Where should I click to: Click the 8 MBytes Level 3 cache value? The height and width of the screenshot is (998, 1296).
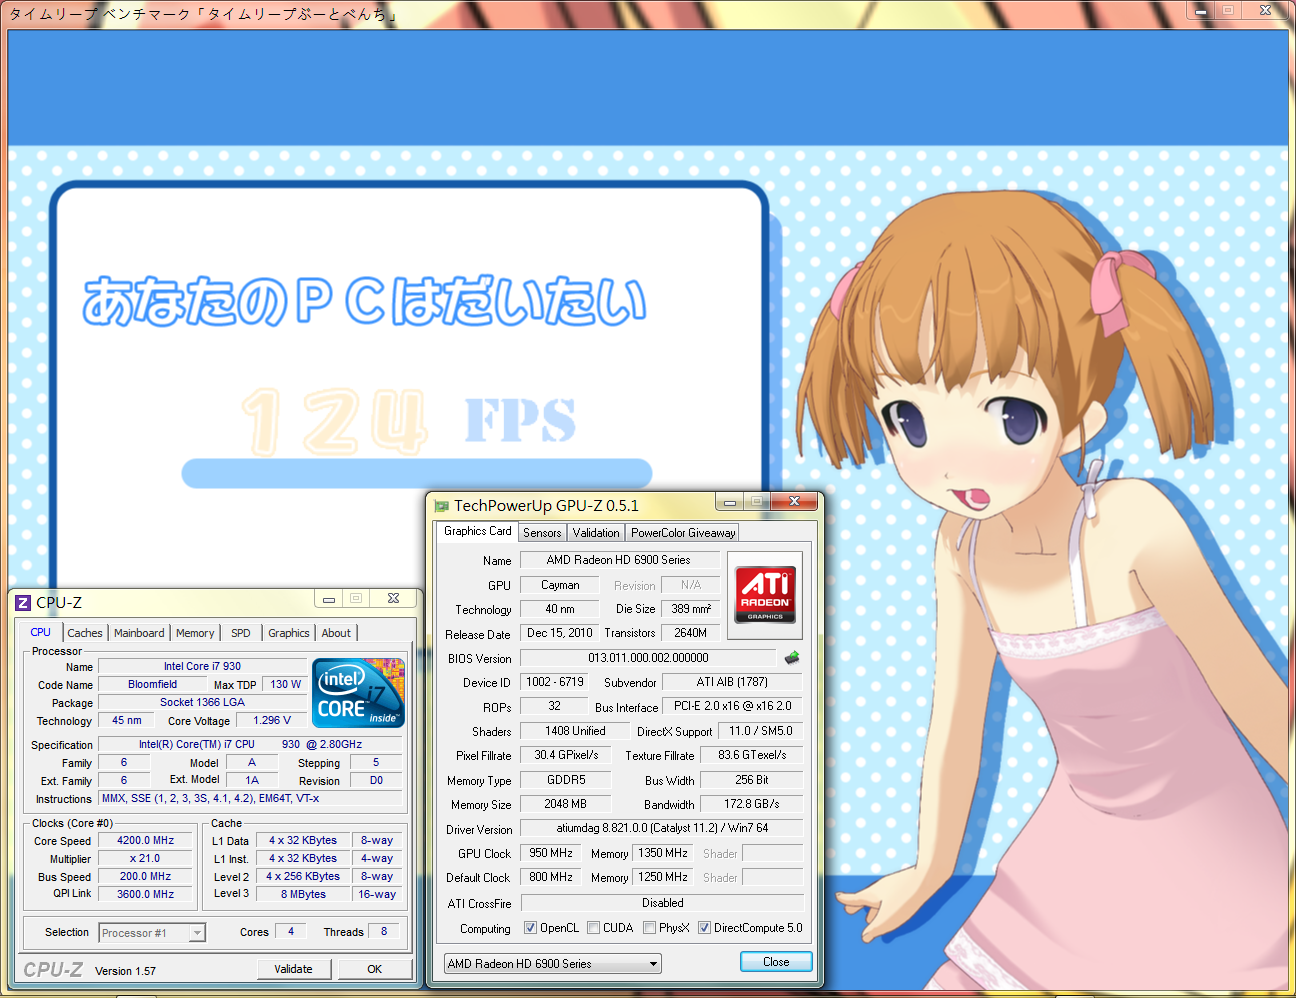(x=303, y=894)
